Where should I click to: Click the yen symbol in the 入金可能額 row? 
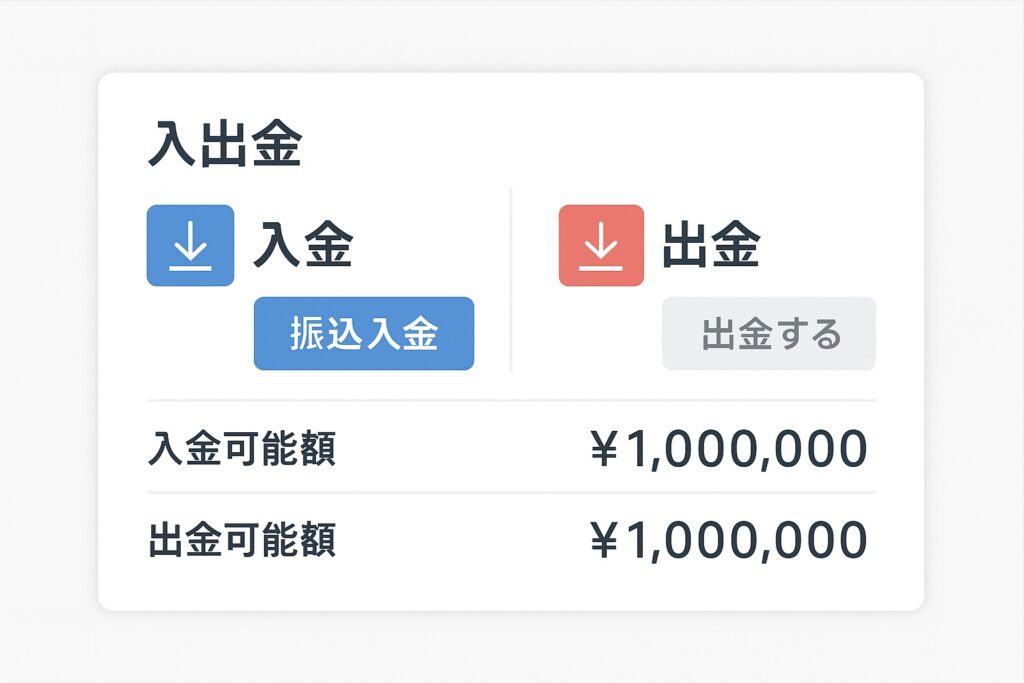click(604, 449)
